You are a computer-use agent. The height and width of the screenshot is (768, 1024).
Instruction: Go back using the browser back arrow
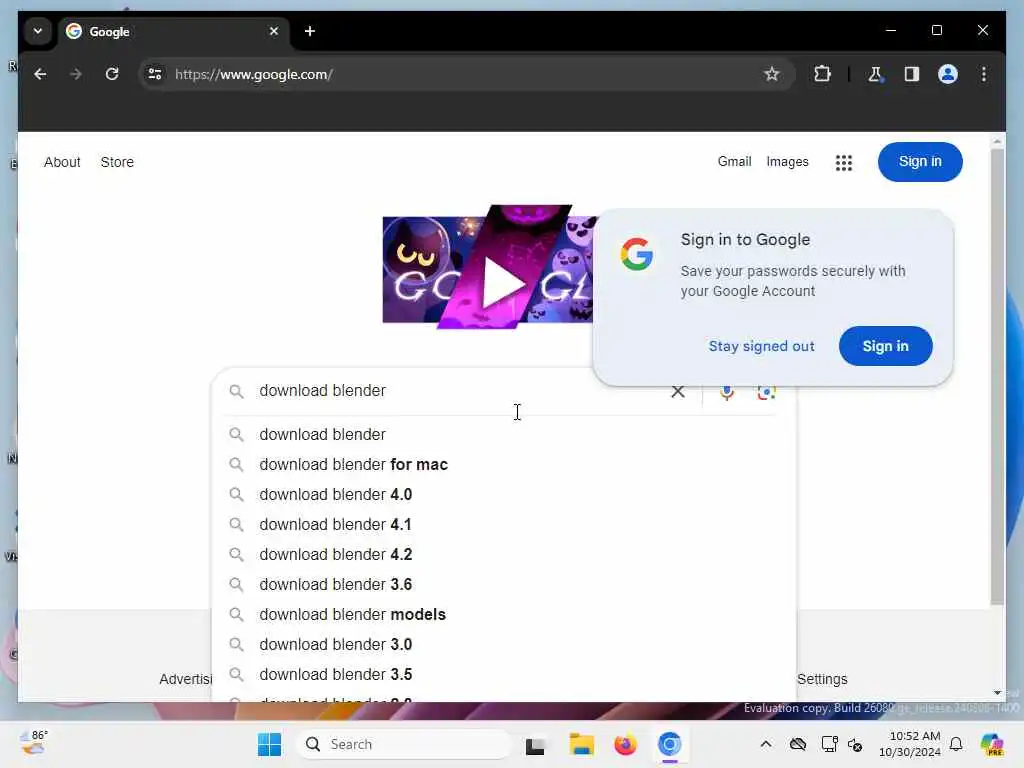pos(40,74)
